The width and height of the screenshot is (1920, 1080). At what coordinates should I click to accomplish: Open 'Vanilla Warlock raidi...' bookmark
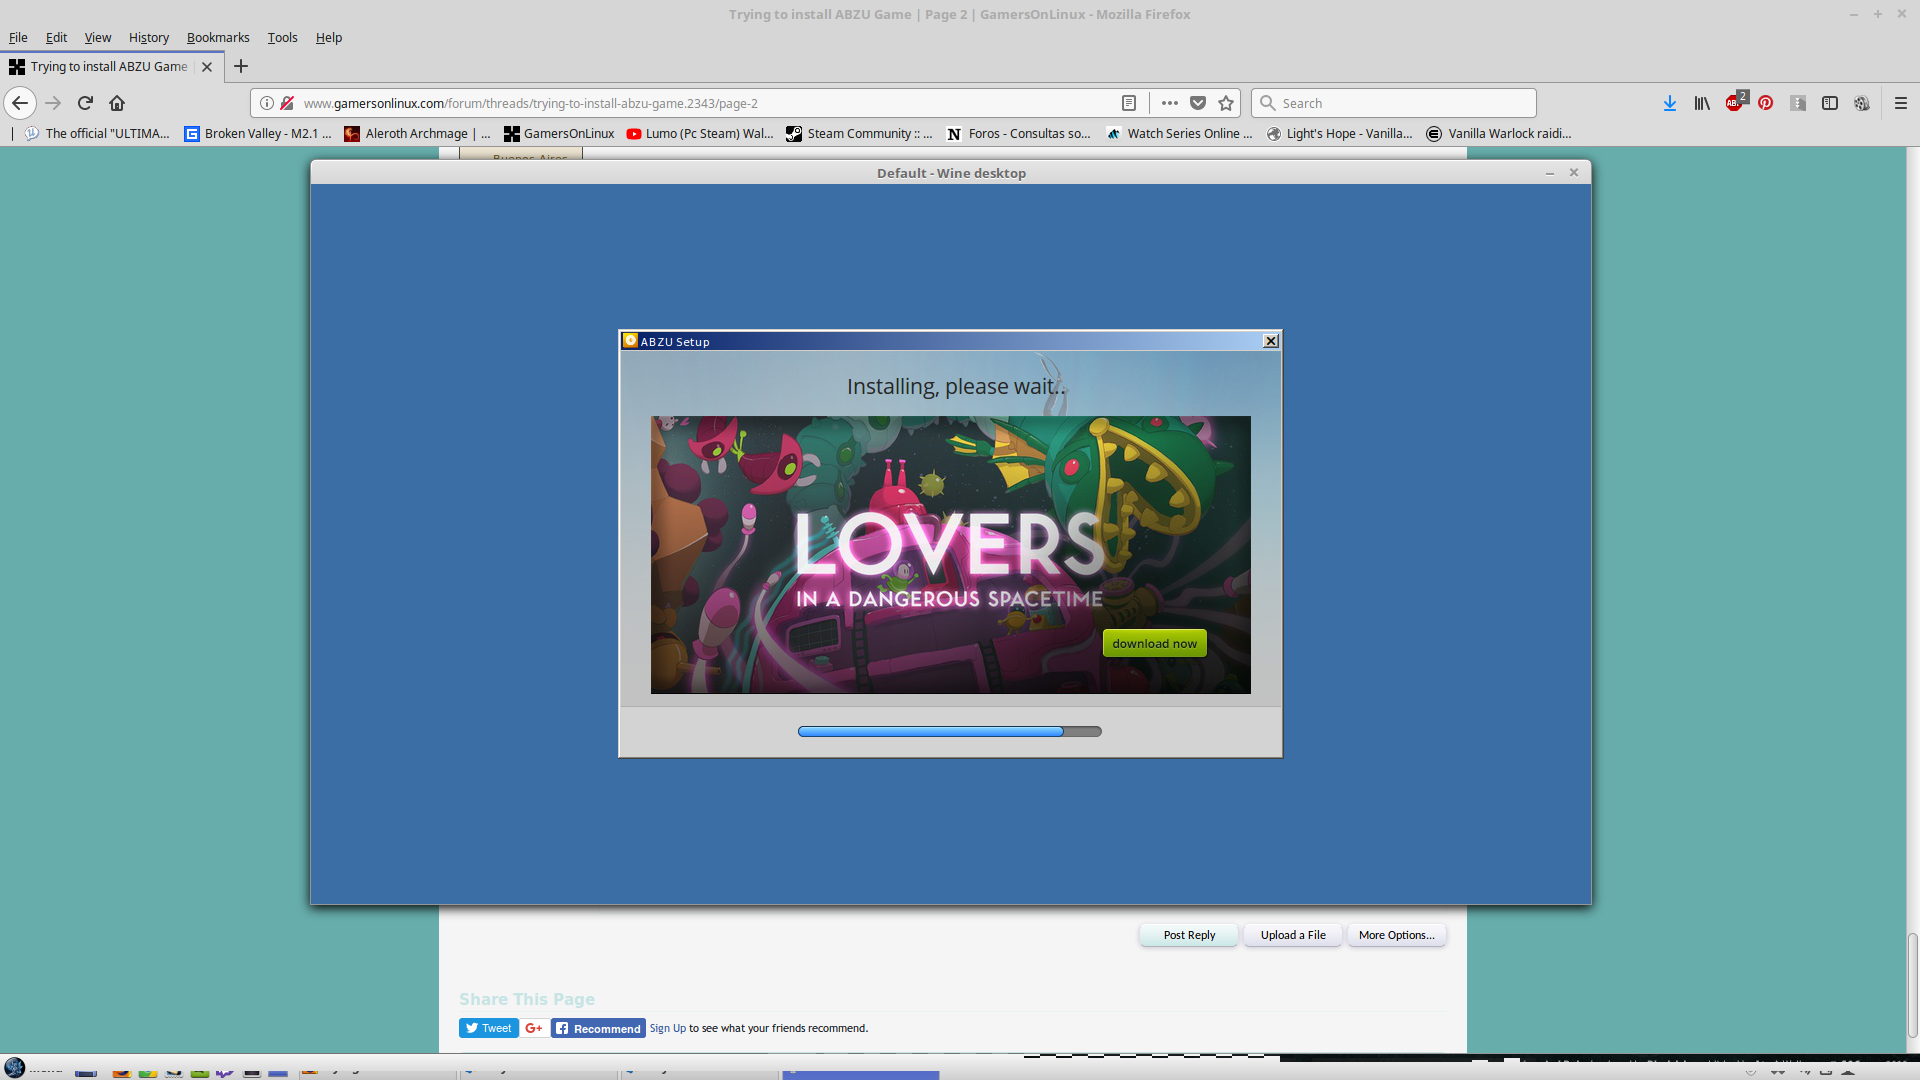click(x=1499, y=133)
